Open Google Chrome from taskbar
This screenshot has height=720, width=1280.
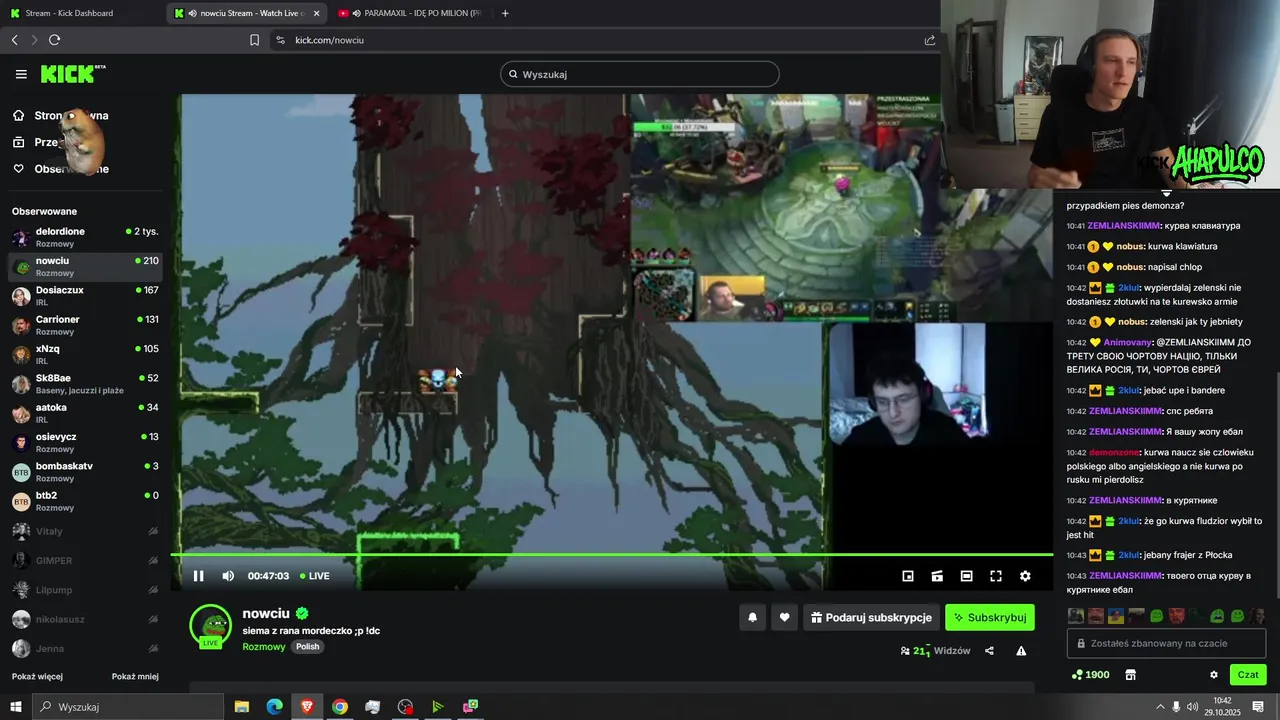(340, 707)
